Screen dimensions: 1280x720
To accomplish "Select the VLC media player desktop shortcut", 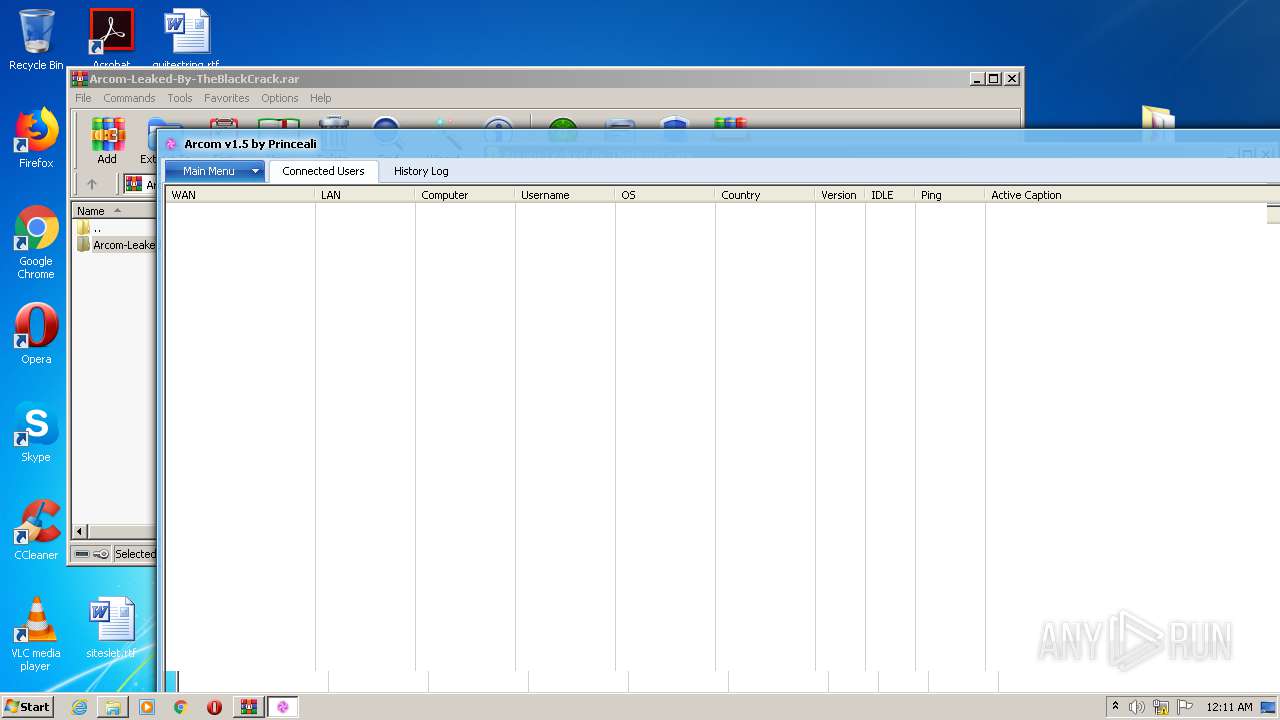I will tap(36, 634).
